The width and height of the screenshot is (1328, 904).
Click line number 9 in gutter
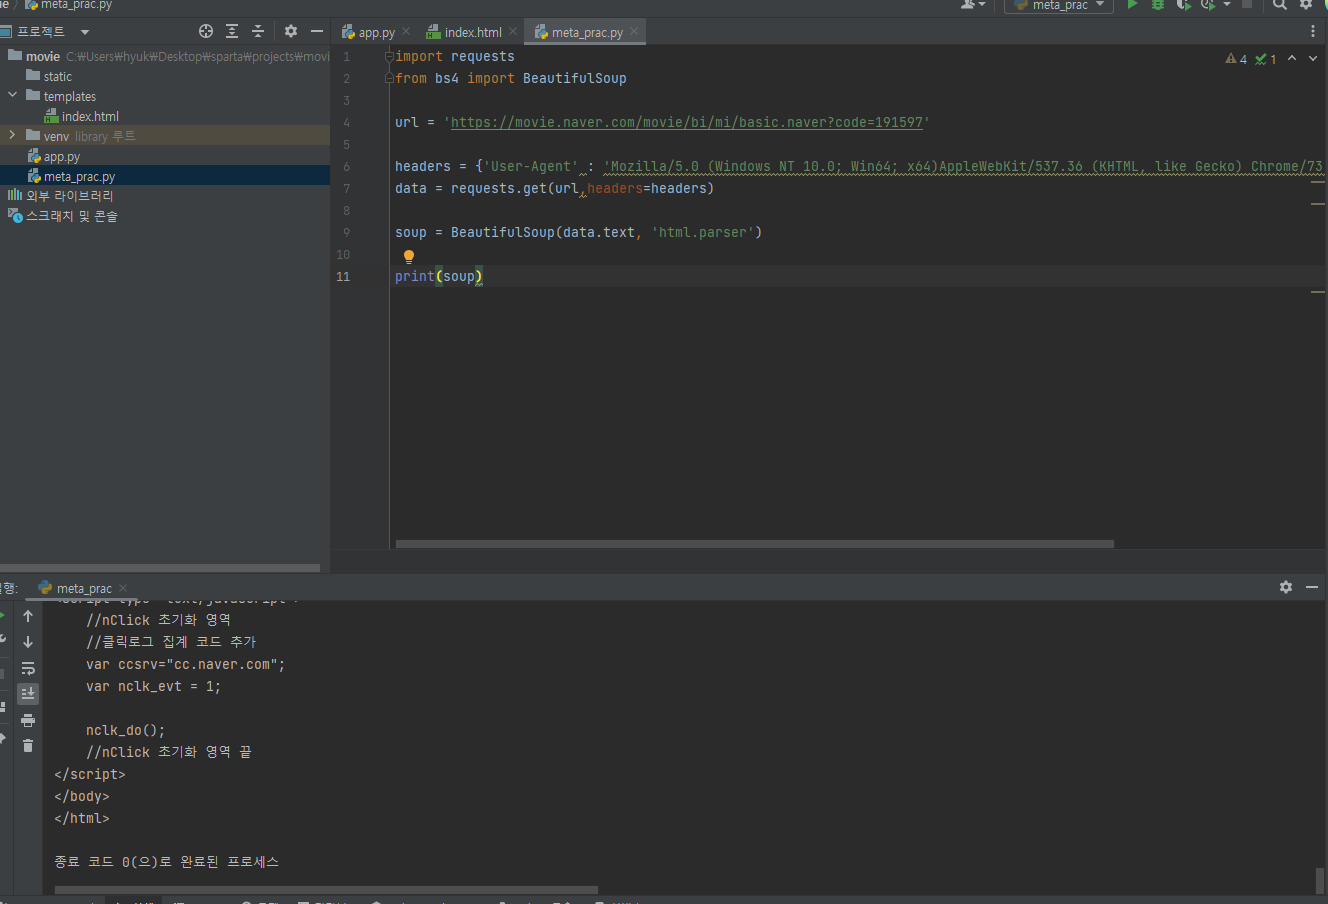(347, 232)
